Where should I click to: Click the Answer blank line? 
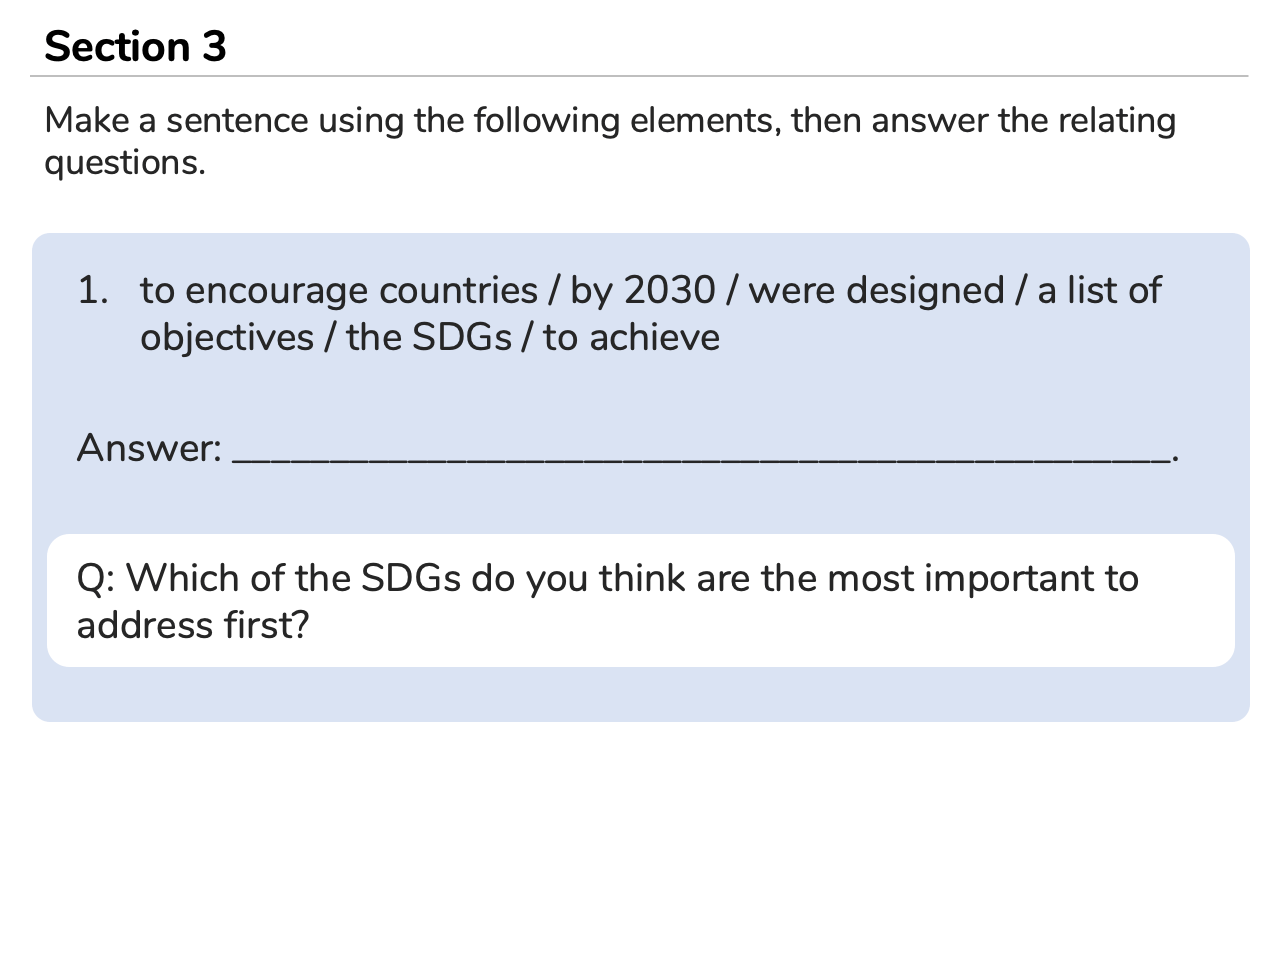tap(700, 456)
